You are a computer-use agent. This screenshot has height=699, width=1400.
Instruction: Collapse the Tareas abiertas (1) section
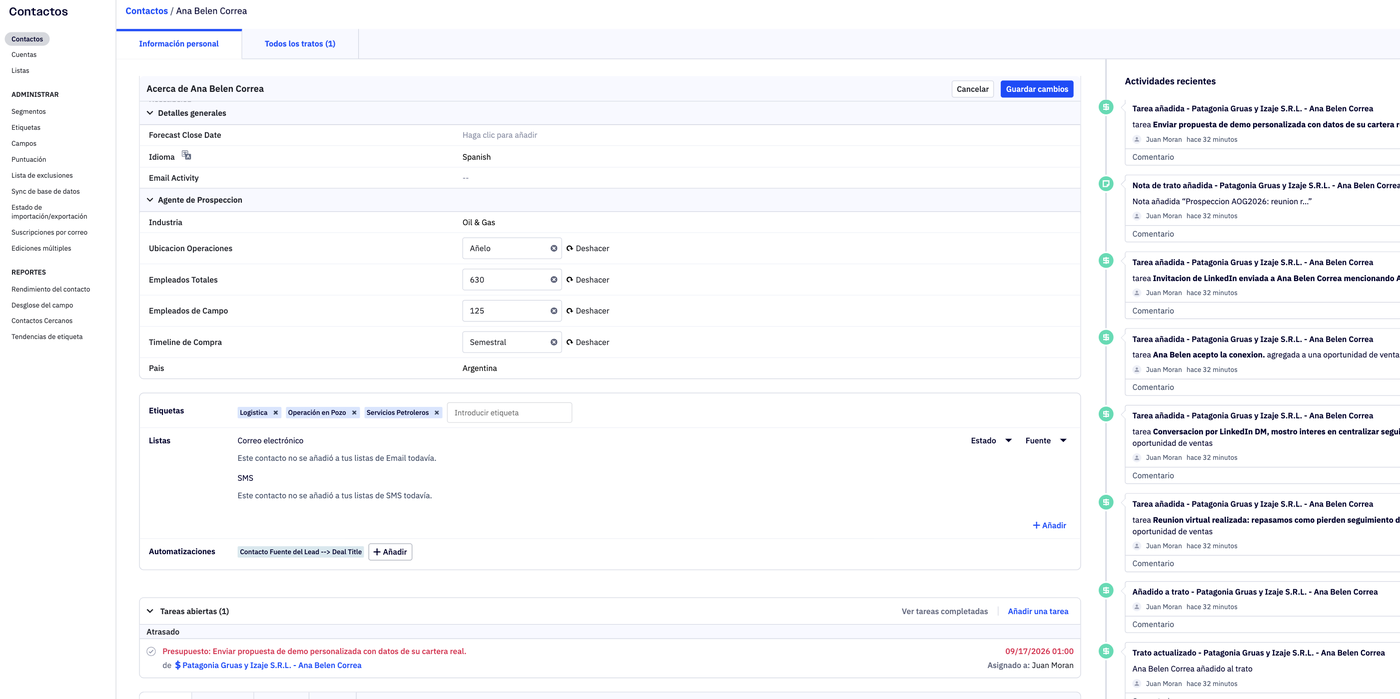click(150, 611)
